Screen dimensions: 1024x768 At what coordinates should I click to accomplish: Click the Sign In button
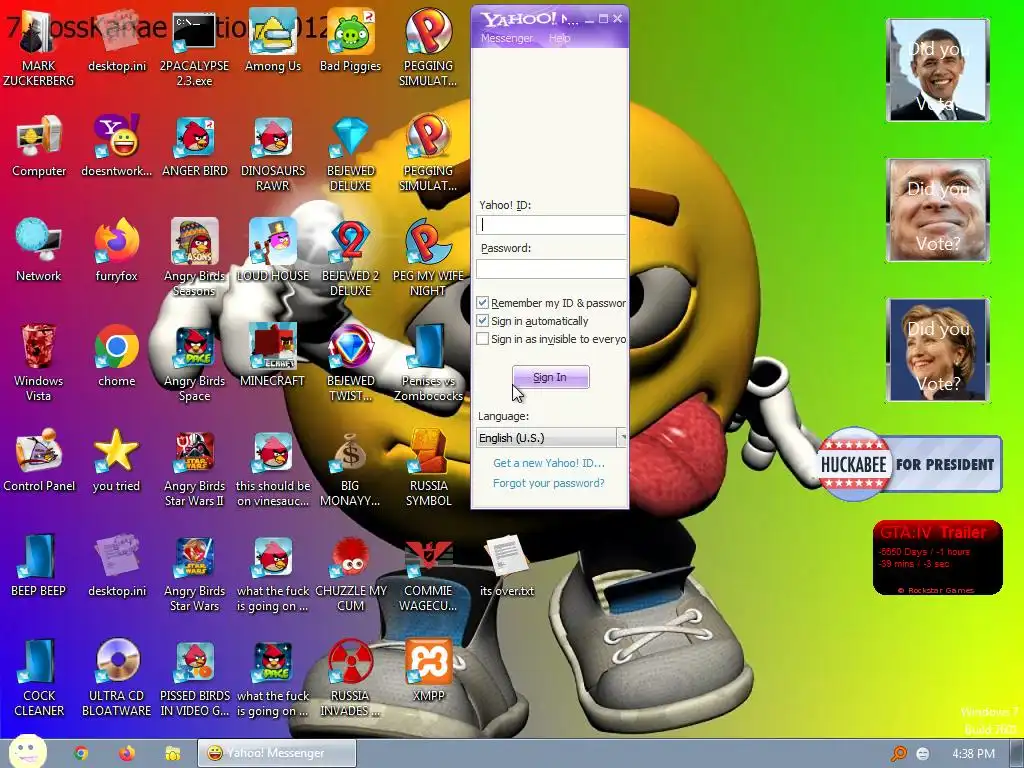coord(551,377)
